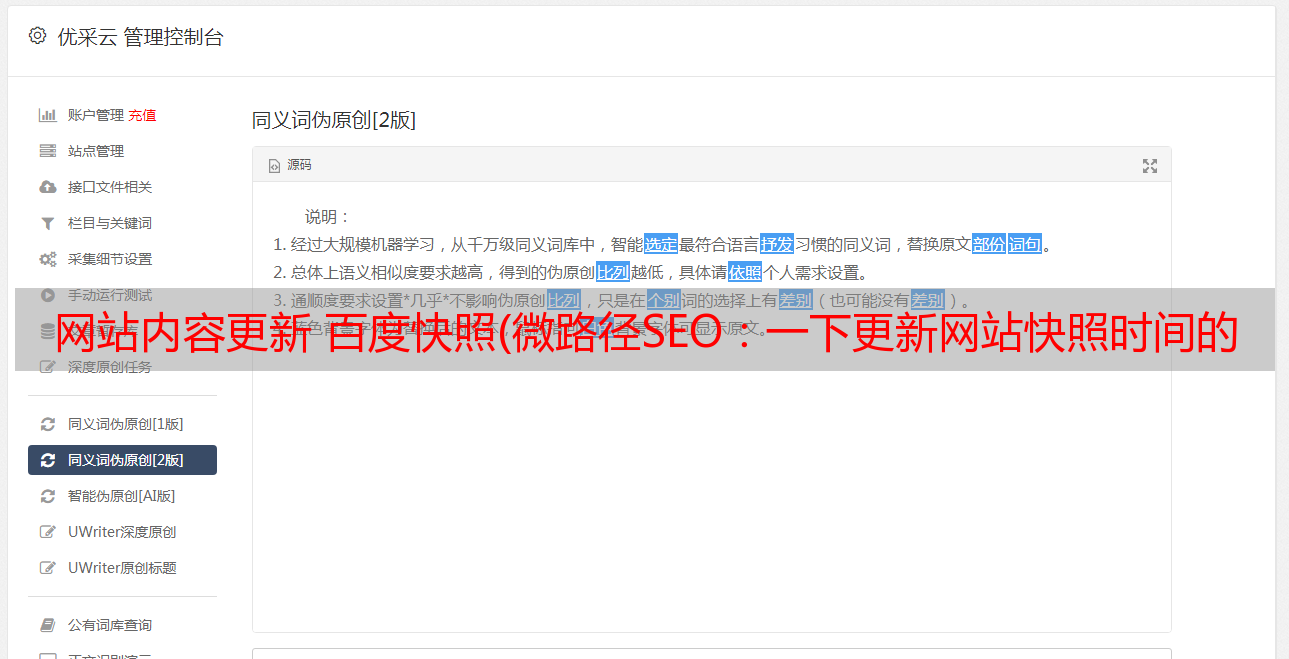Select 深度原创任务 in sidebar

point(122,367)
